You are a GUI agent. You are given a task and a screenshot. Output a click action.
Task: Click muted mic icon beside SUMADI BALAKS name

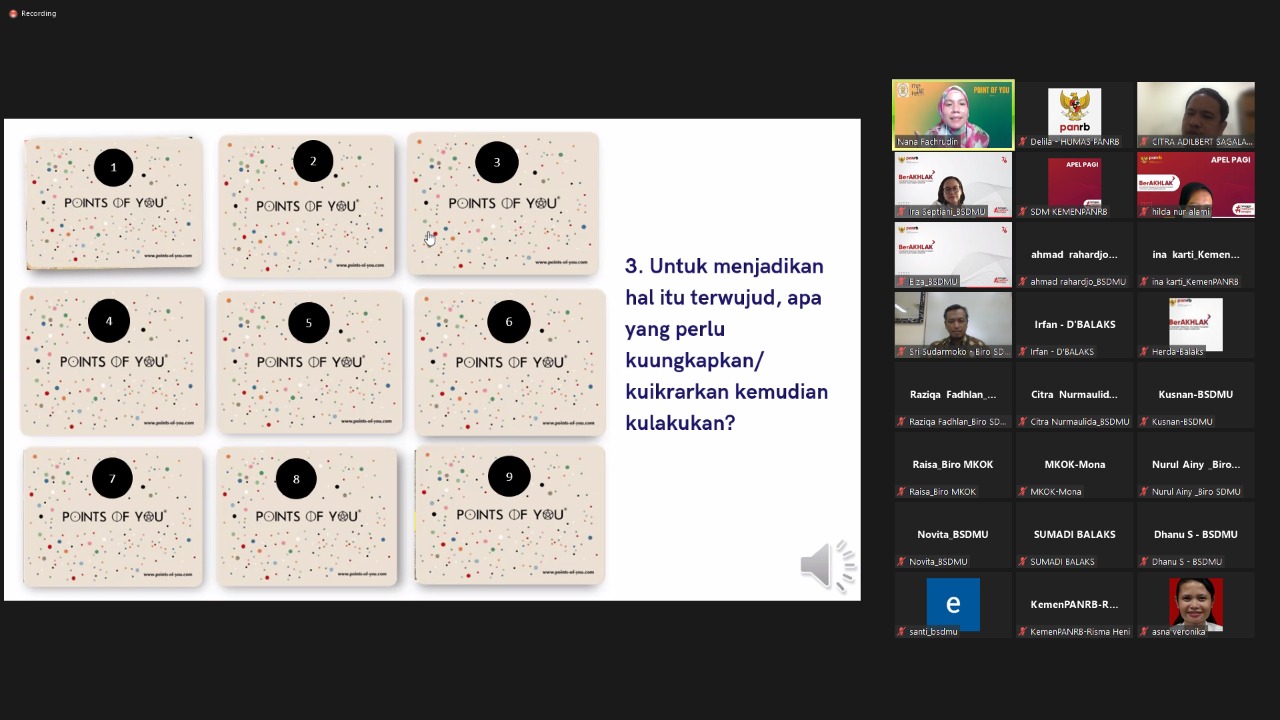pos(1022,562)
